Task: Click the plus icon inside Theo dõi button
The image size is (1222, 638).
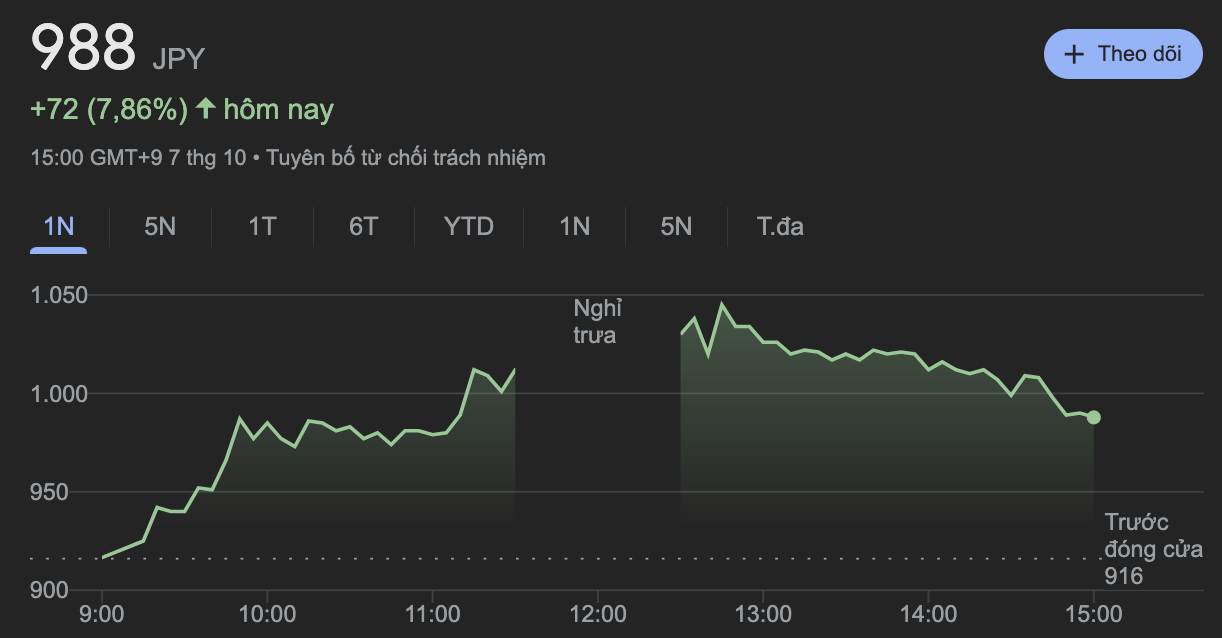Action: 1074,54
